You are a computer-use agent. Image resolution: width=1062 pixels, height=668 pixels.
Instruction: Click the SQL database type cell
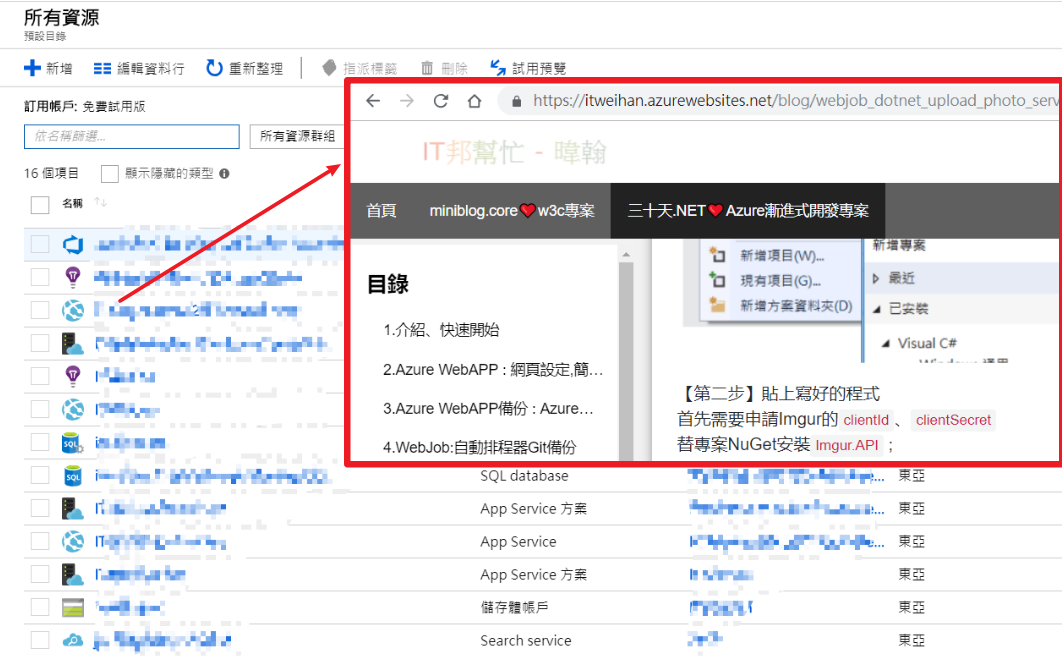(x=524, y=476)
